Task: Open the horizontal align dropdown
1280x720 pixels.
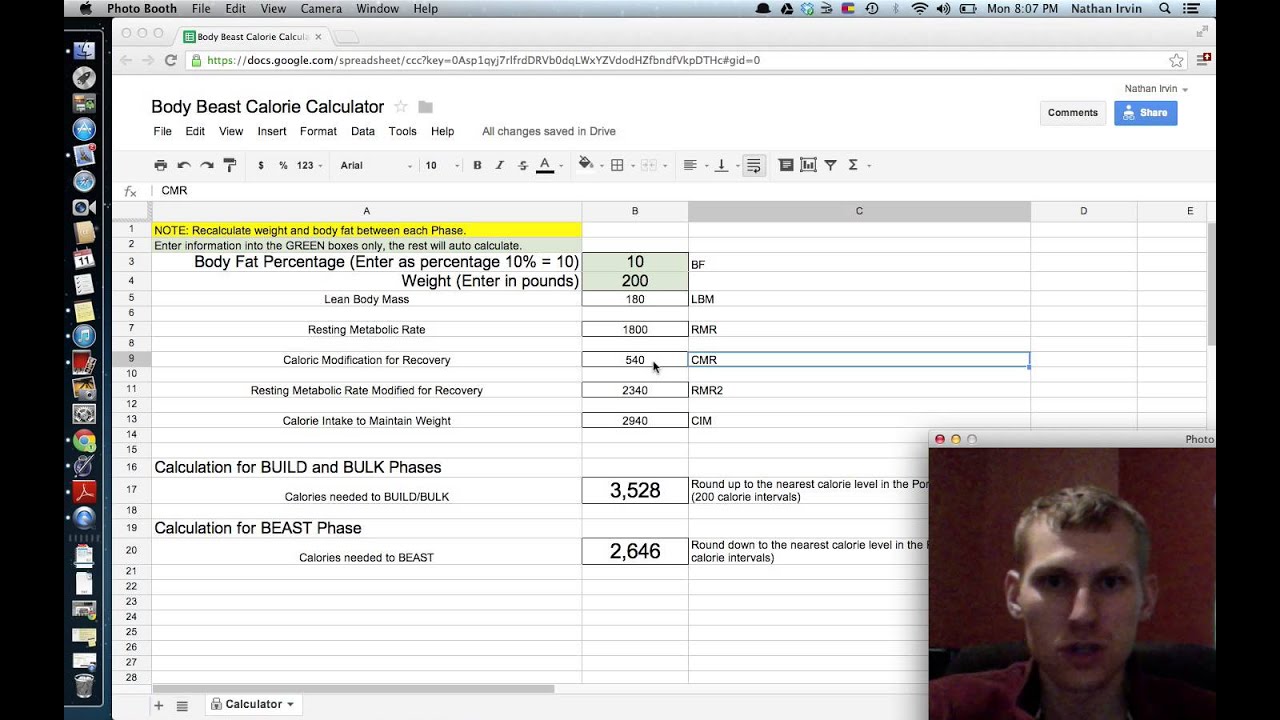Action: tap(694, 165)
